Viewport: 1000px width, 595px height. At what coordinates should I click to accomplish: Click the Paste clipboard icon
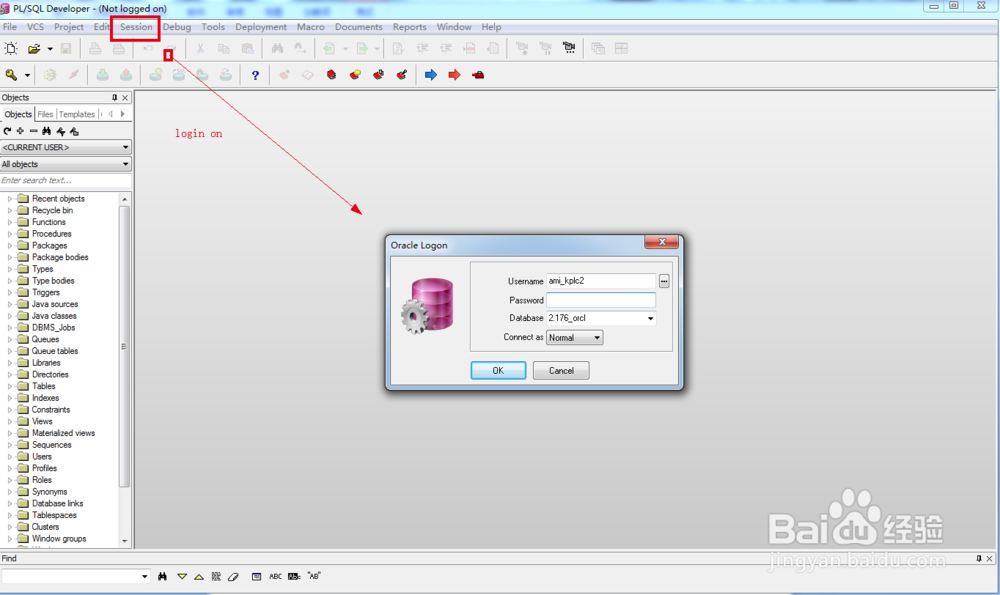(247, 48)
